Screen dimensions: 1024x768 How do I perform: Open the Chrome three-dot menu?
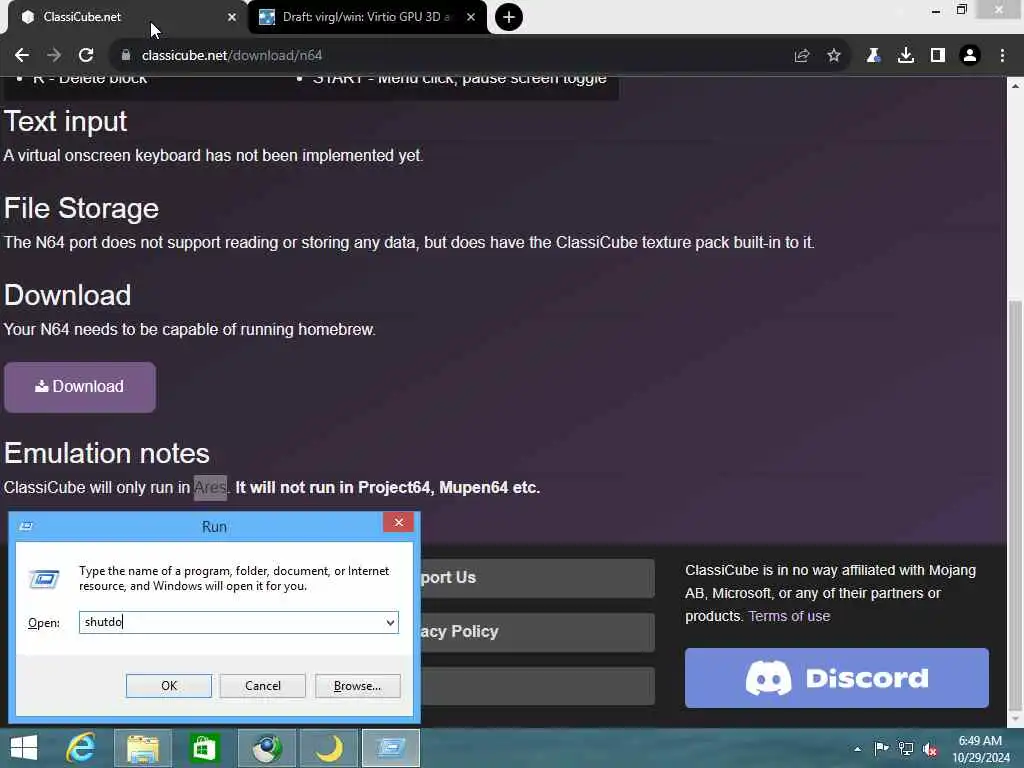point(1002,56)
